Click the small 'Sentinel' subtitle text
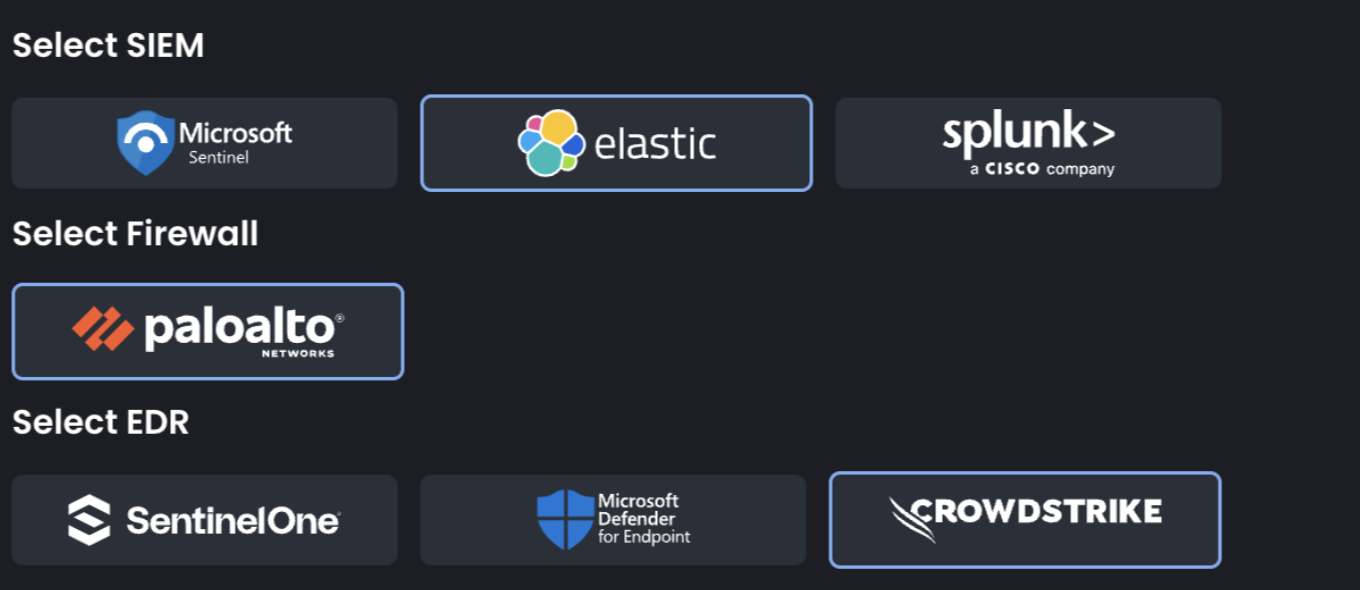This screenshot has width=1360, height=590. pos(219,157)
